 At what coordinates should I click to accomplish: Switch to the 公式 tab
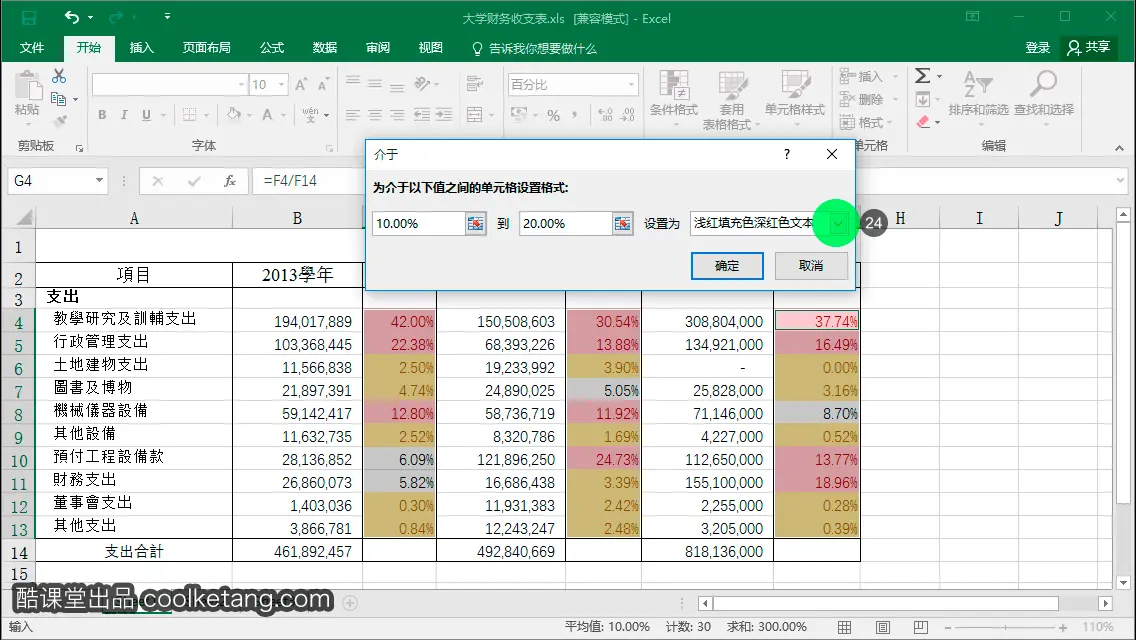pyautogui.click(x=272, y=48)
